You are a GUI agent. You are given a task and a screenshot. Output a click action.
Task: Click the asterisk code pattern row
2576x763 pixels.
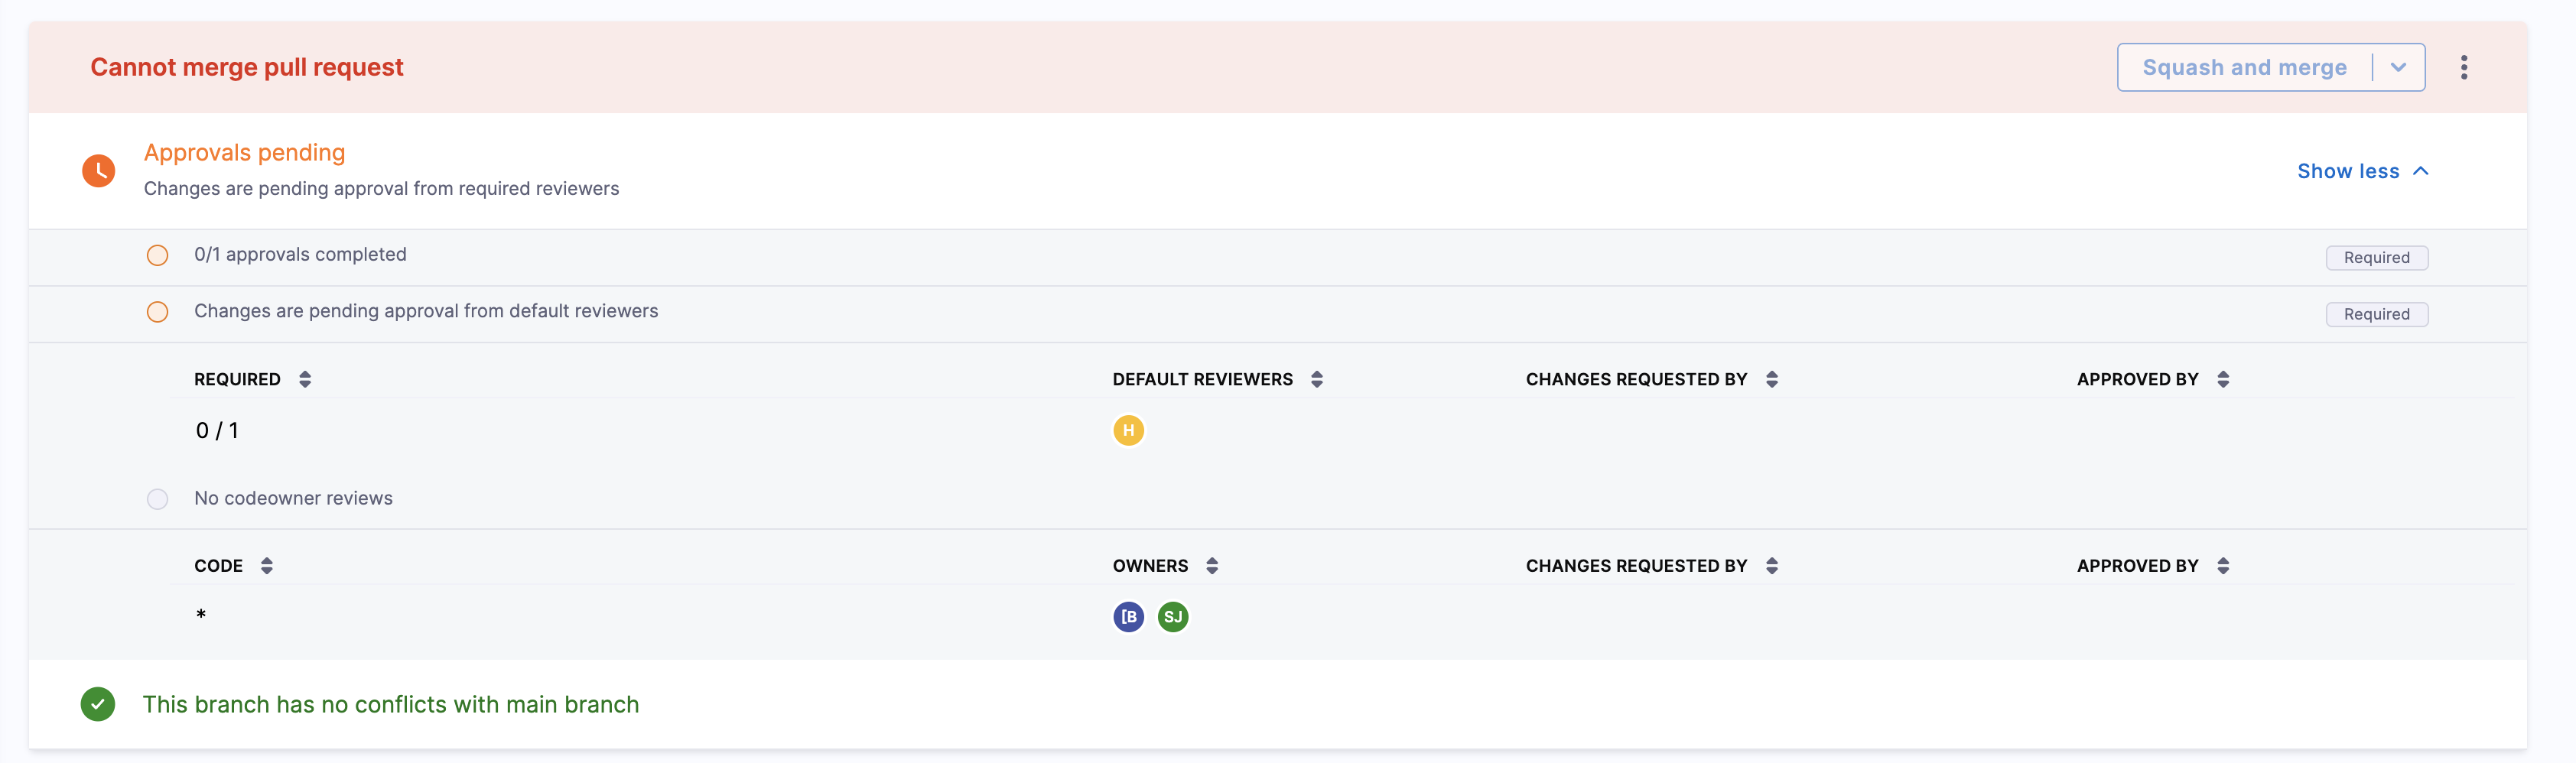click(201, 615)
